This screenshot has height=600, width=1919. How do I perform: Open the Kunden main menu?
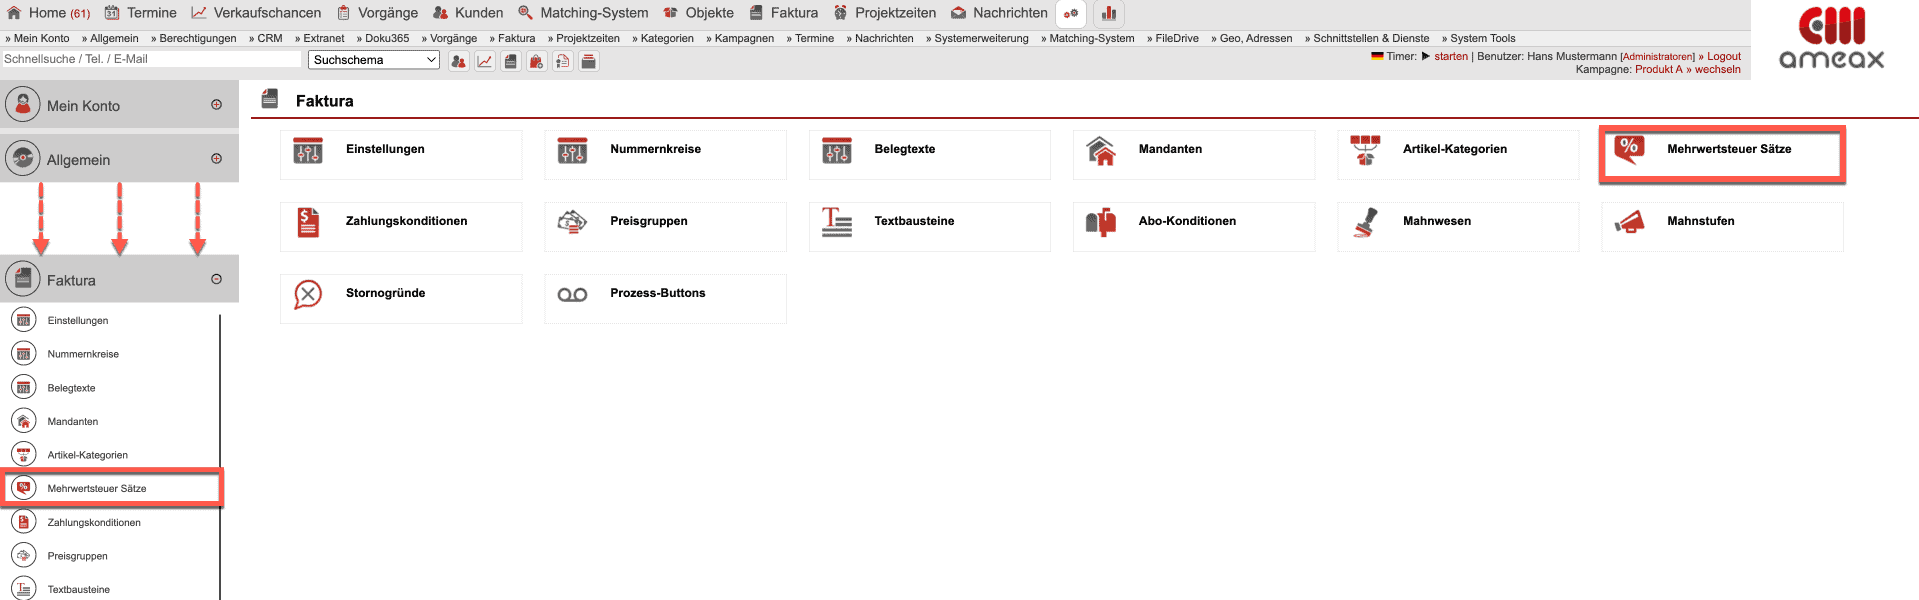pyautogui.click(x=468, y=13)
